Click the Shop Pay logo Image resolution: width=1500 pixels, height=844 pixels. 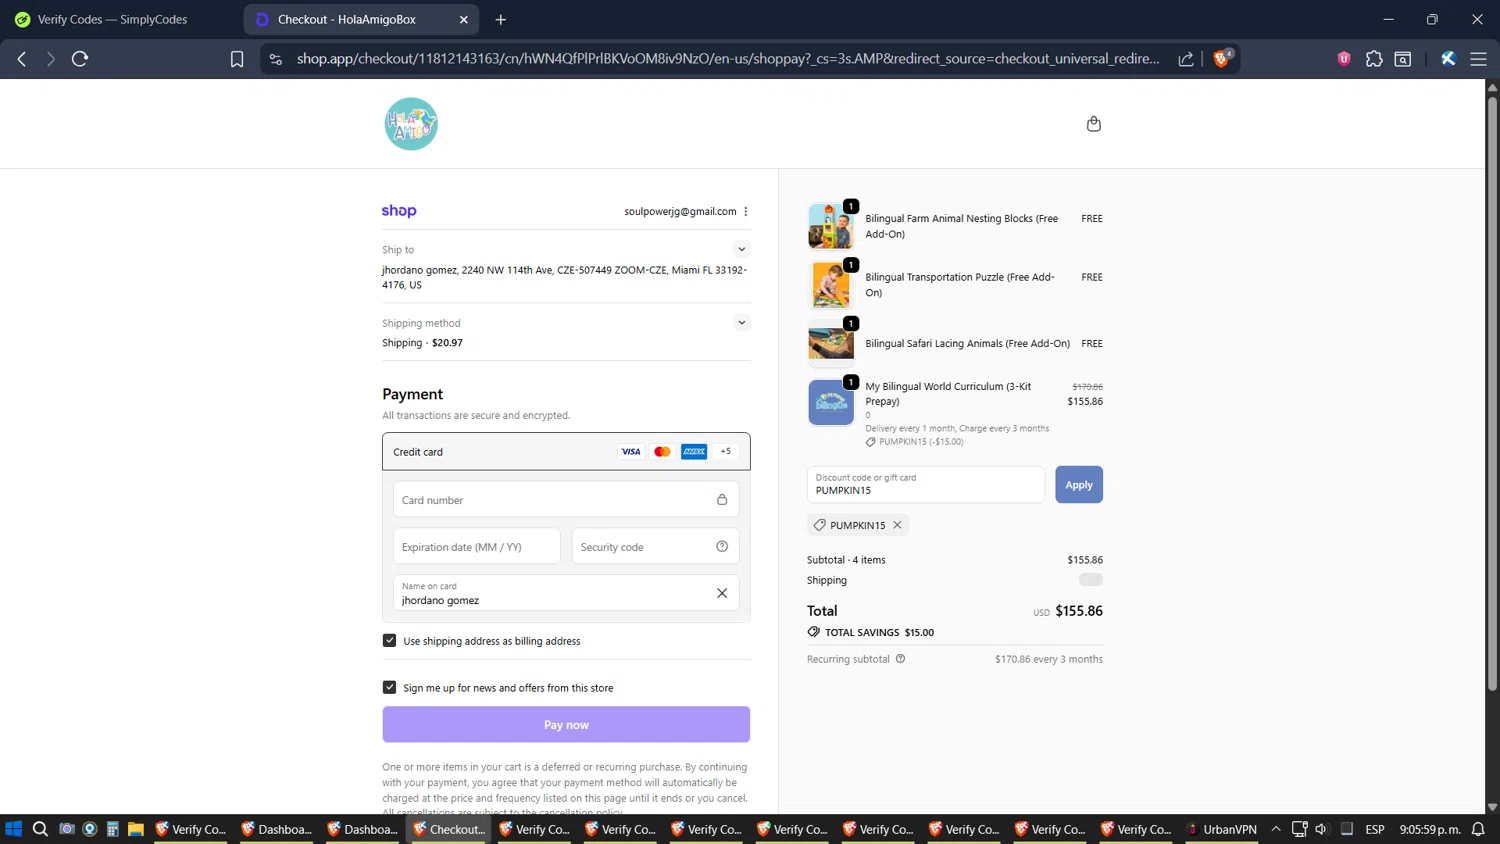click(399, 211)
